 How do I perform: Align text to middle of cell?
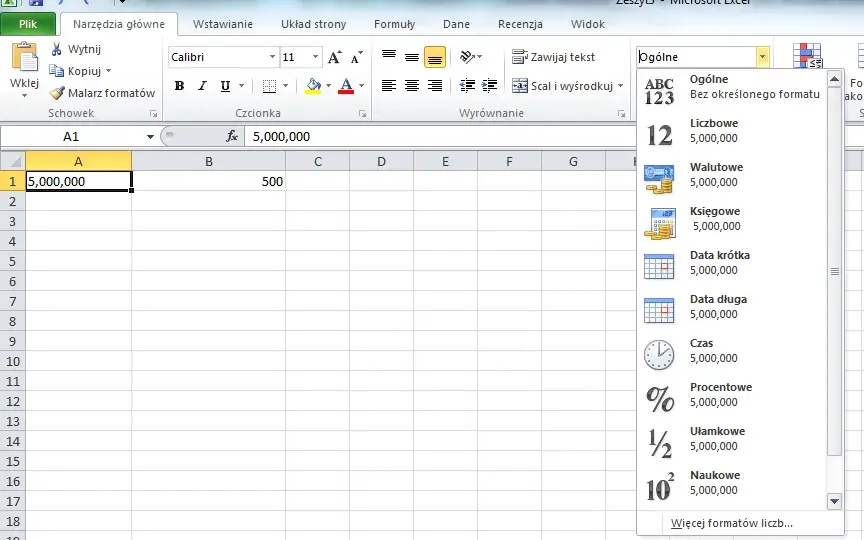click(x=412, y=57)
